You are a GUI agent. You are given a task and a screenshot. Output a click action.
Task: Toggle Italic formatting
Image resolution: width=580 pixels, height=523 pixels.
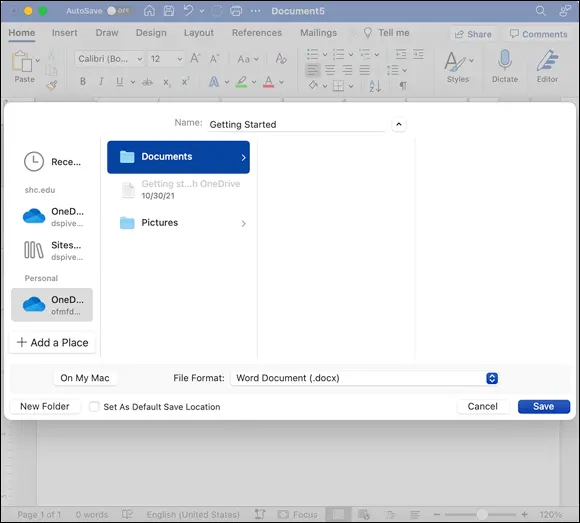(101, 81)
